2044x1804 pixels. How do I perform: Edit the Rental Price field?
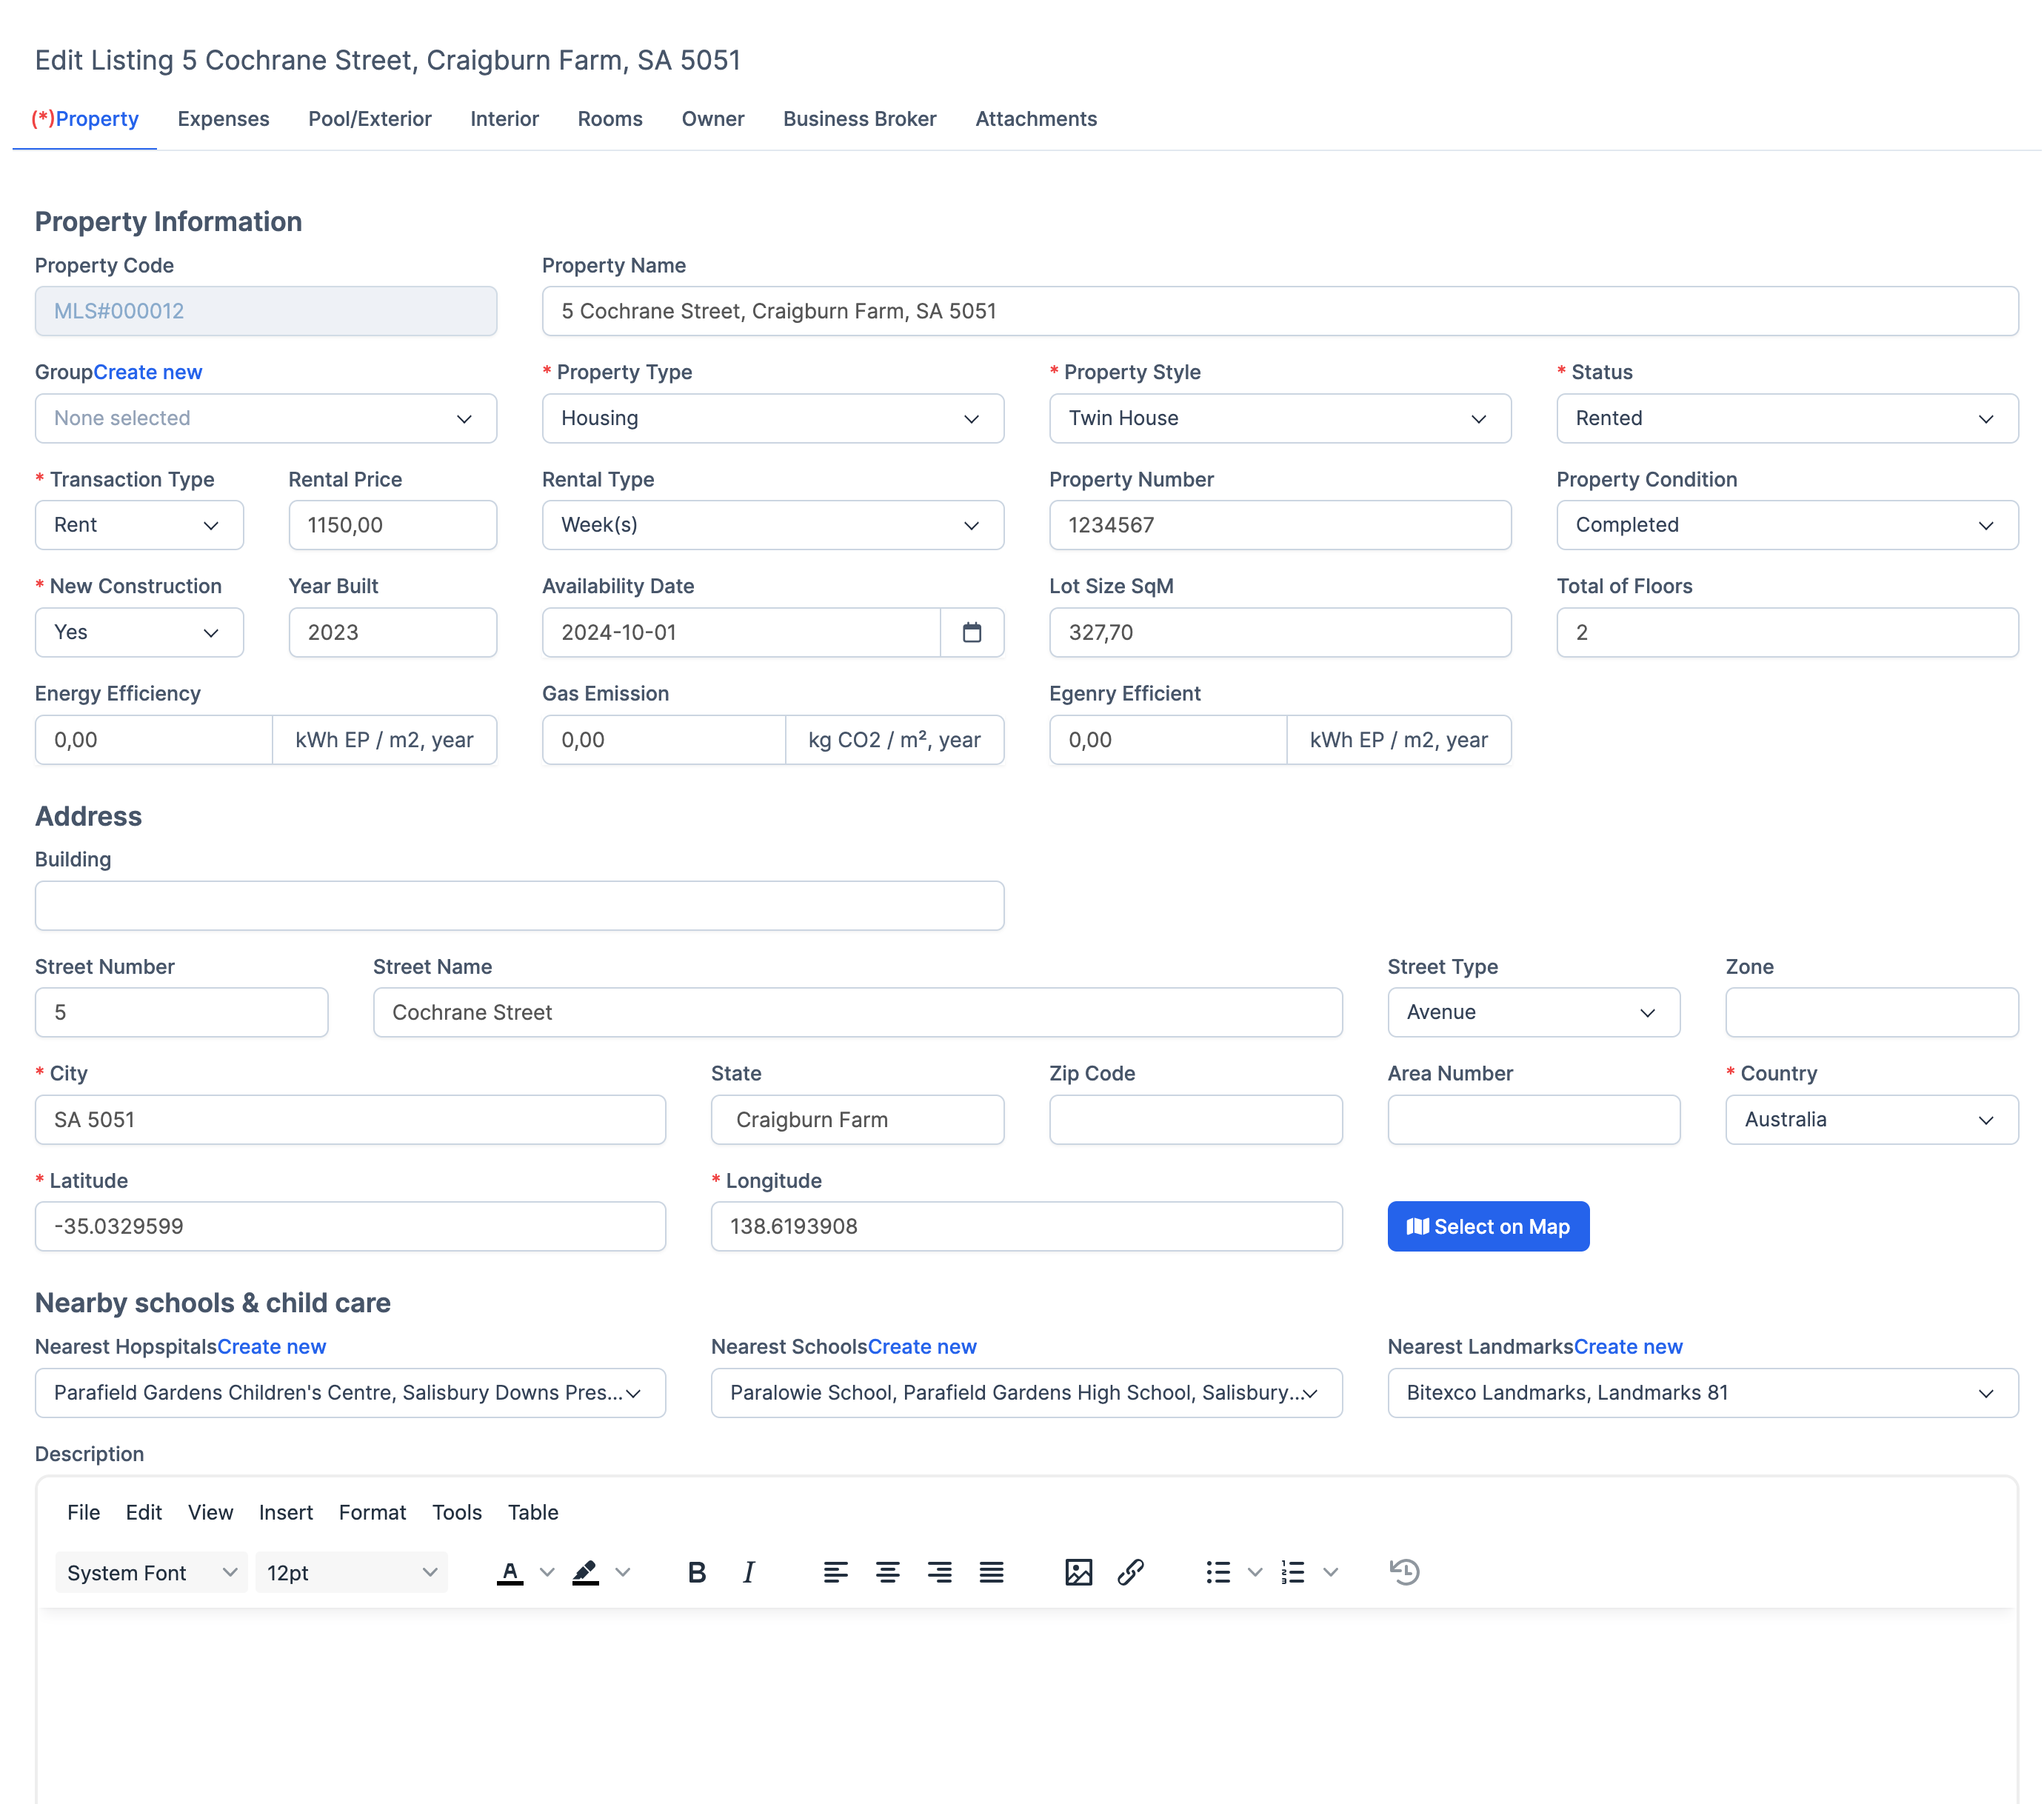[392, 524]
